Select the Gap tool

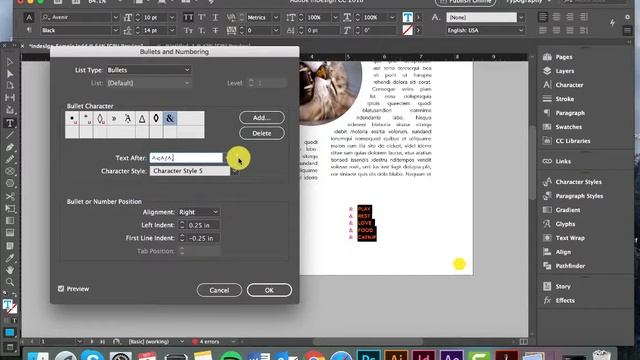[x=10, y=98]
